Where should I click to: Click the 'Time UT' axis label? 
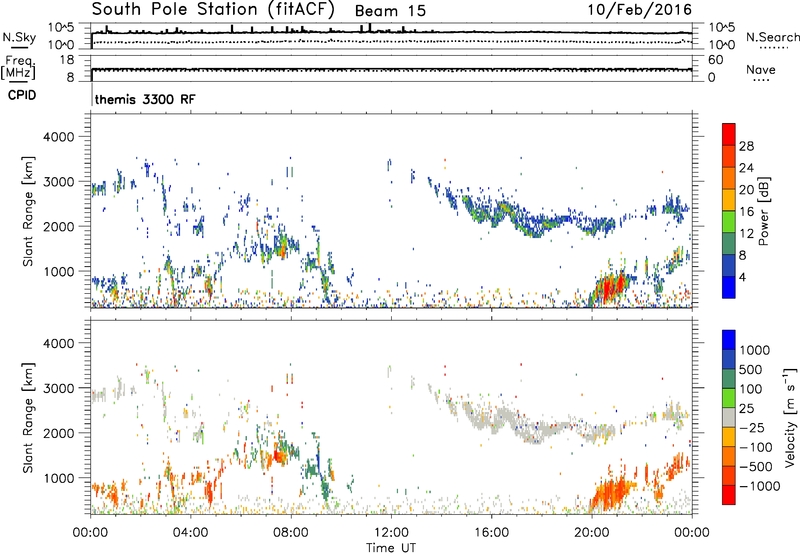pos(391,548)
